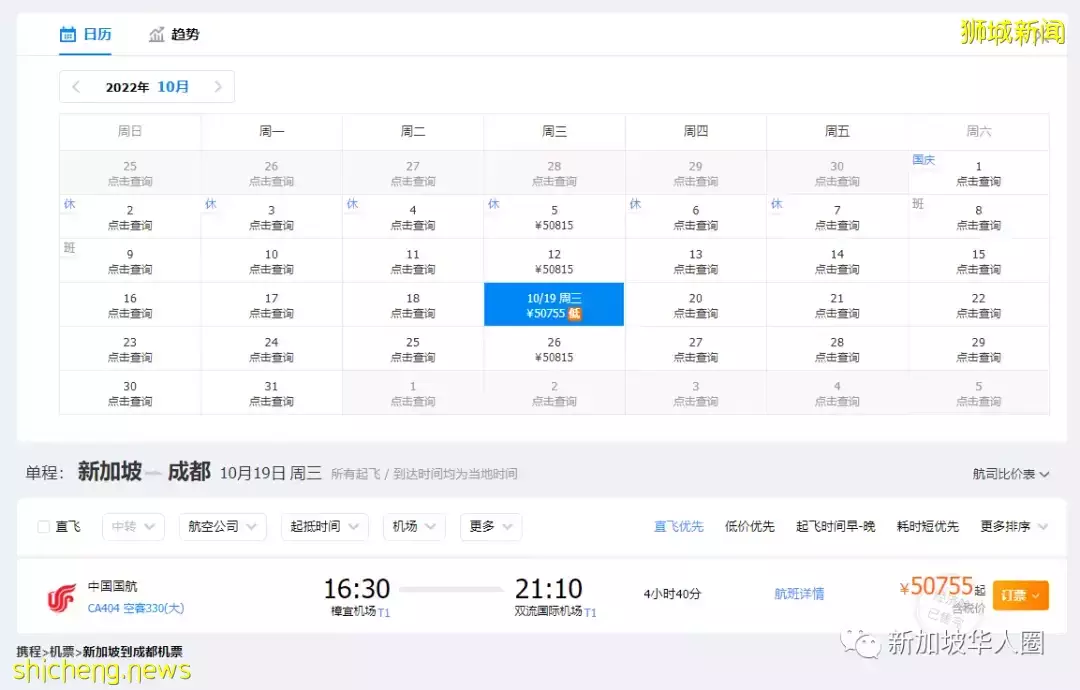Click the trend chart icon beside 趋势
1080x690 pixels.
[156, 34]
